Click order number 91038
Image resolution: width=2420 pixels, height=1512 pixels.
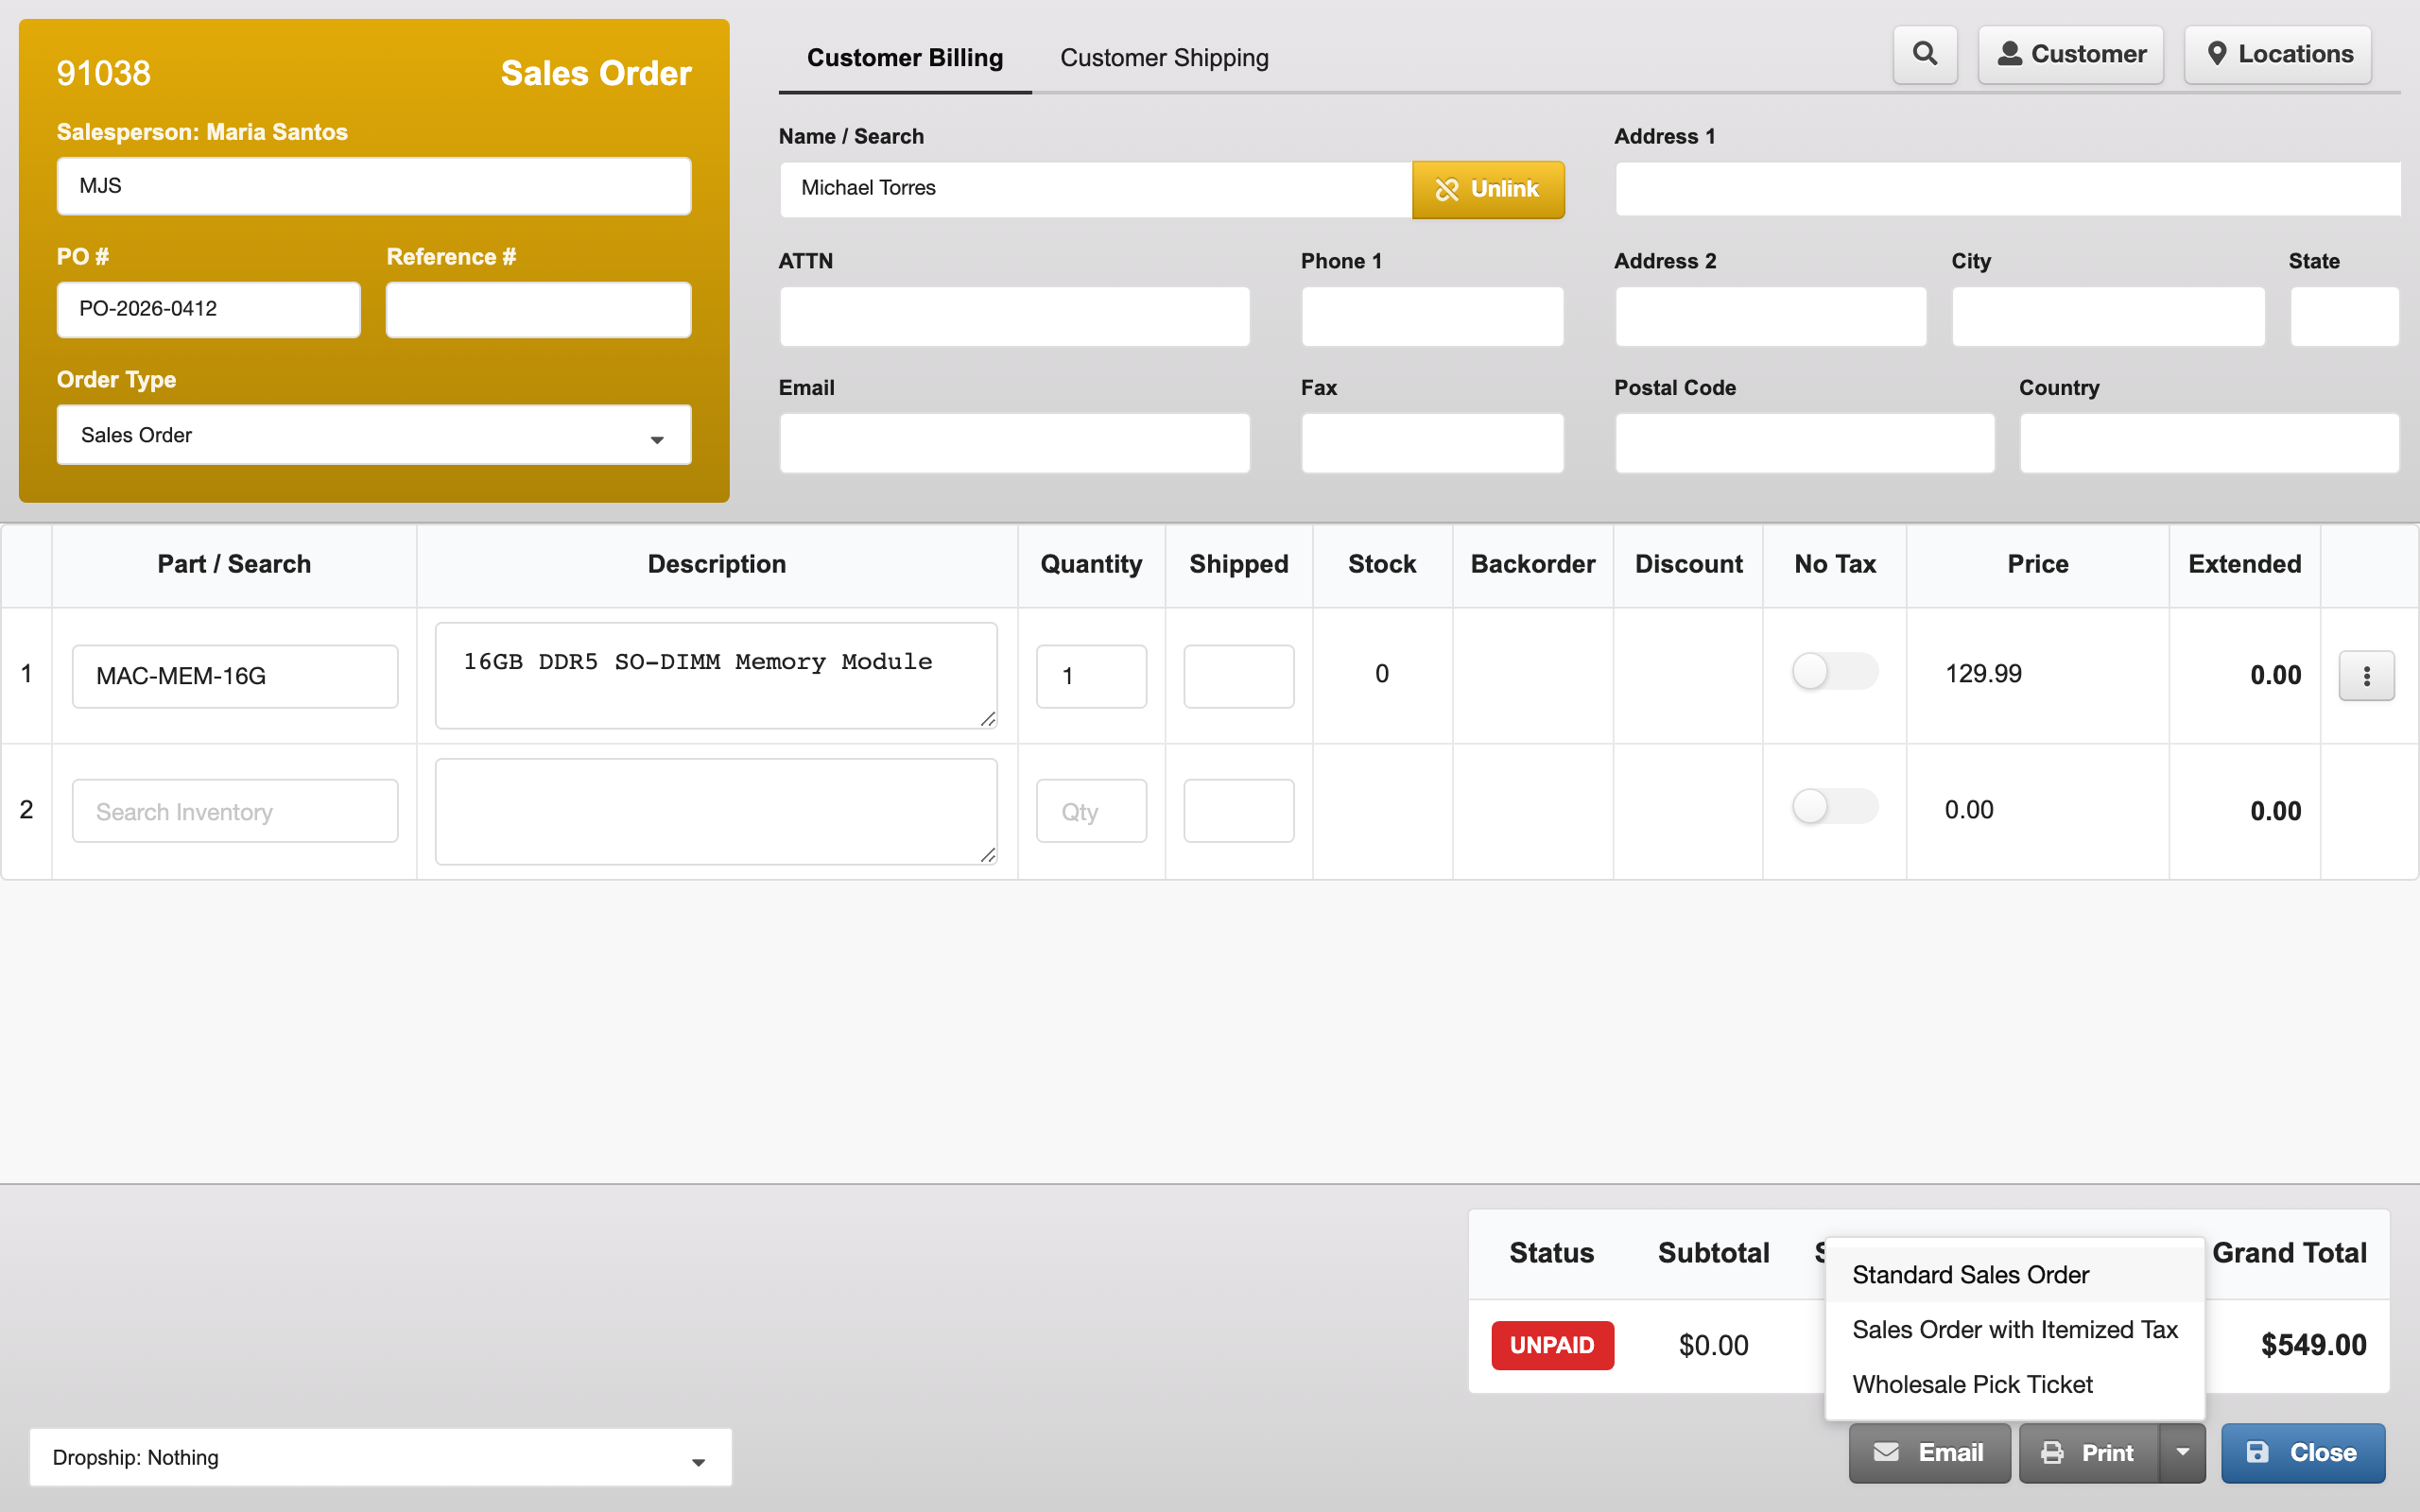[103, 73]
